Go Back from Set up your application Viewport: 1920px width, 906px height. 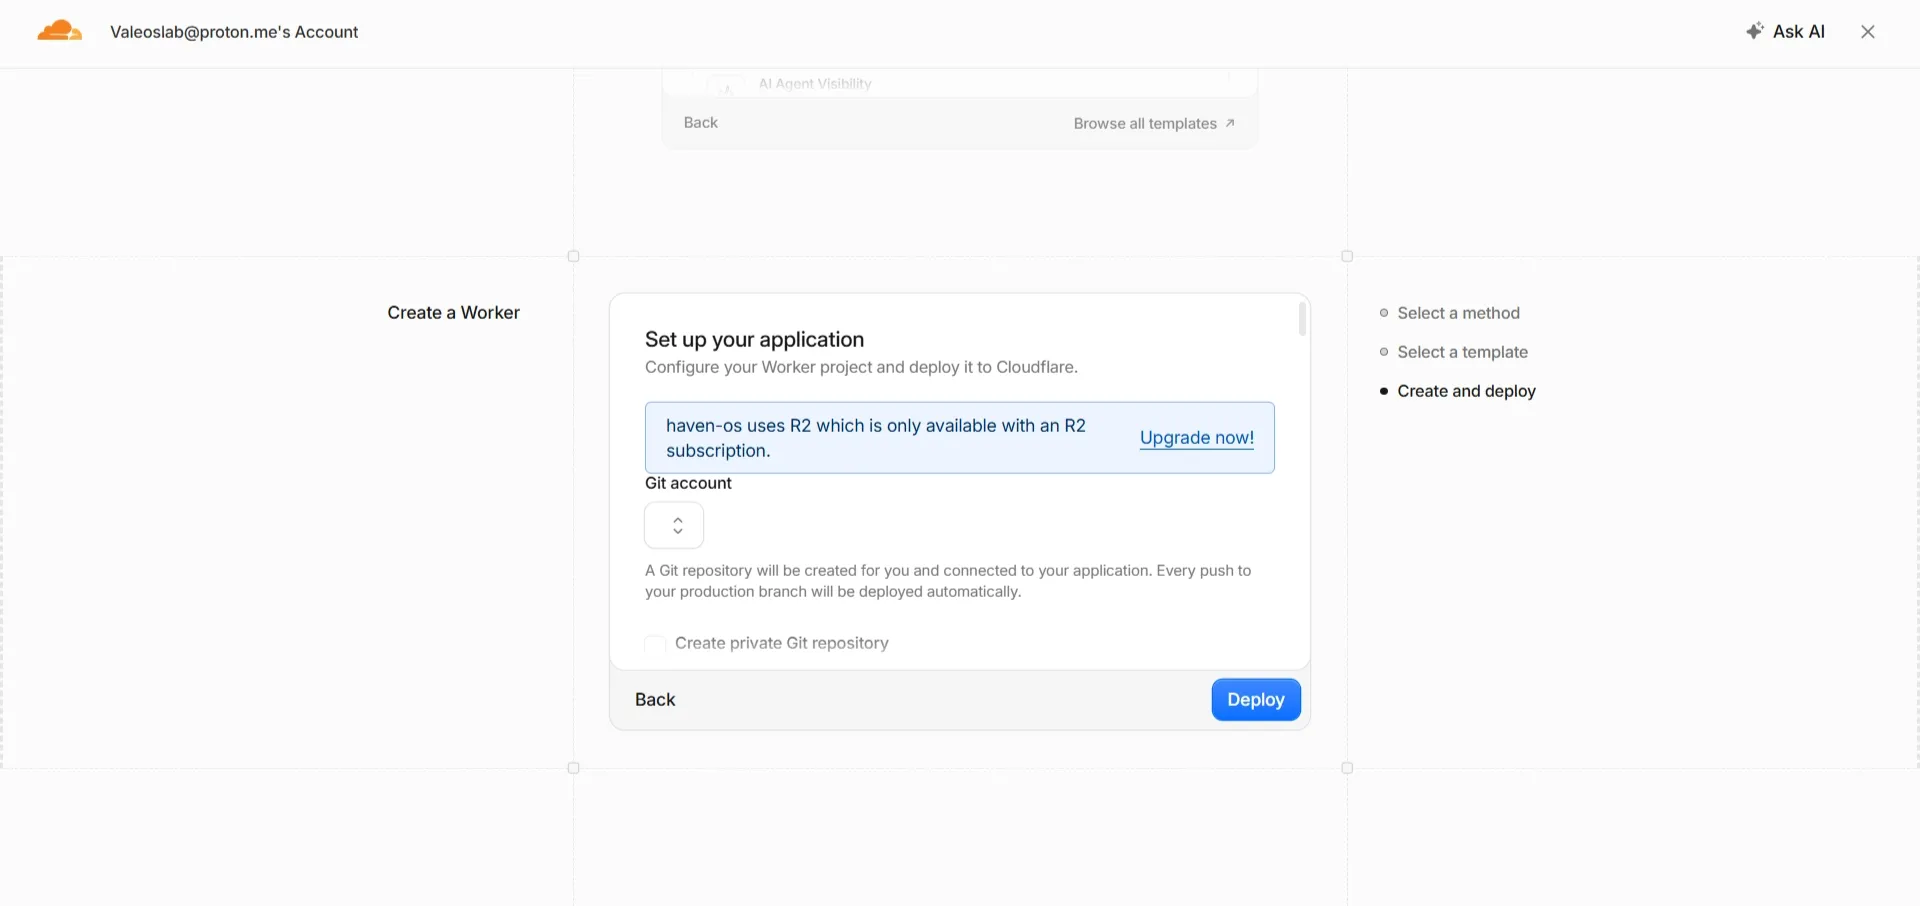655,700
